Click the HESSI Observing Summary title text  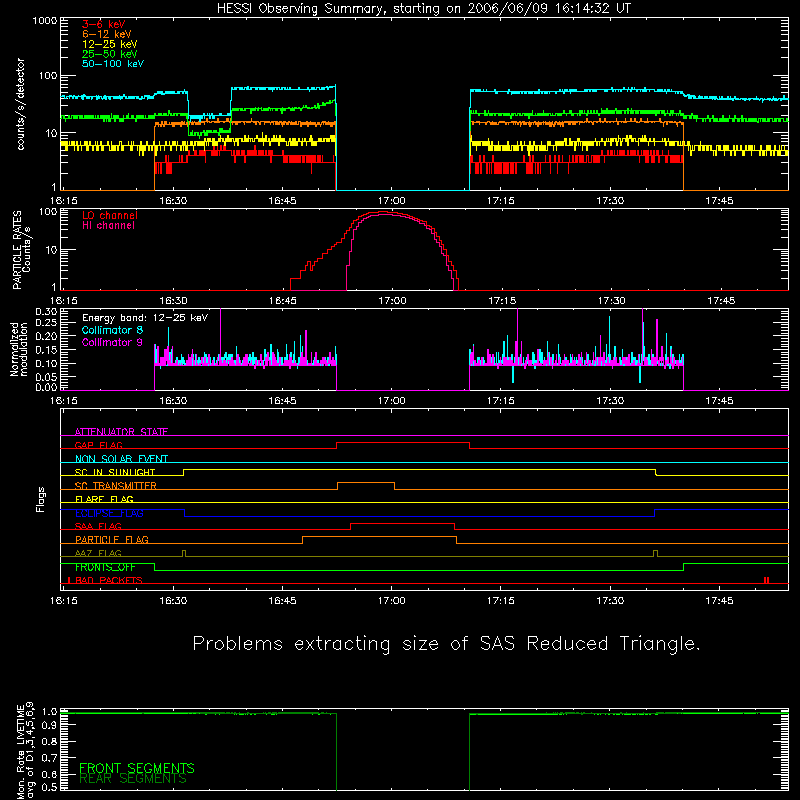click(x=423, y=9)
